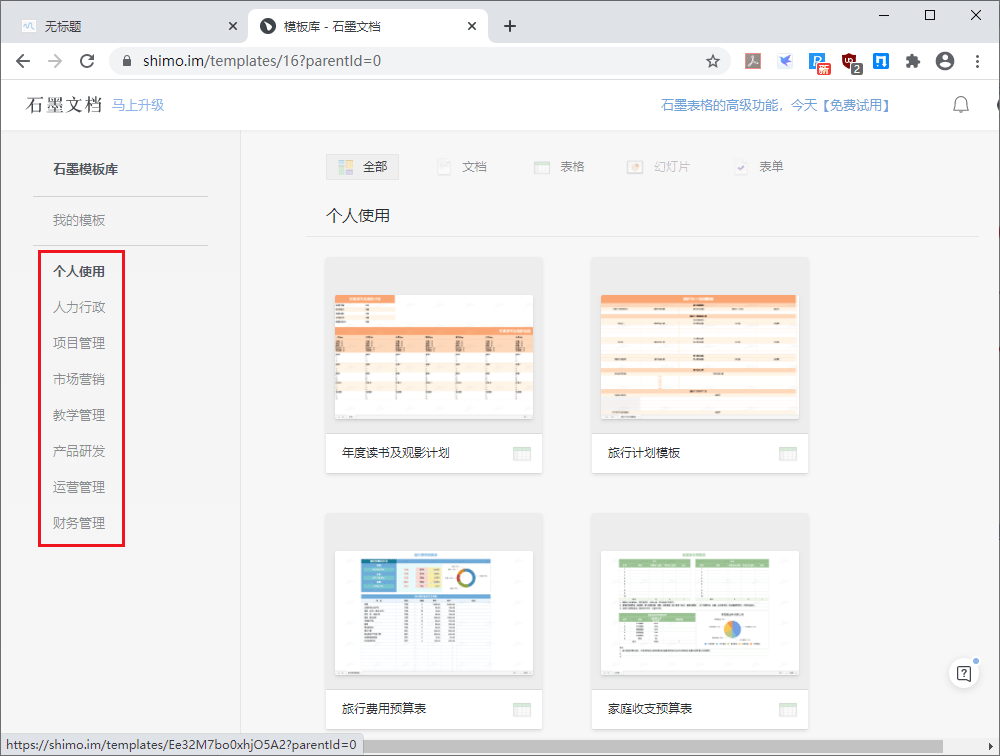
Task: Click the 马上升级 upgrade link
Action: click(138, 105)
